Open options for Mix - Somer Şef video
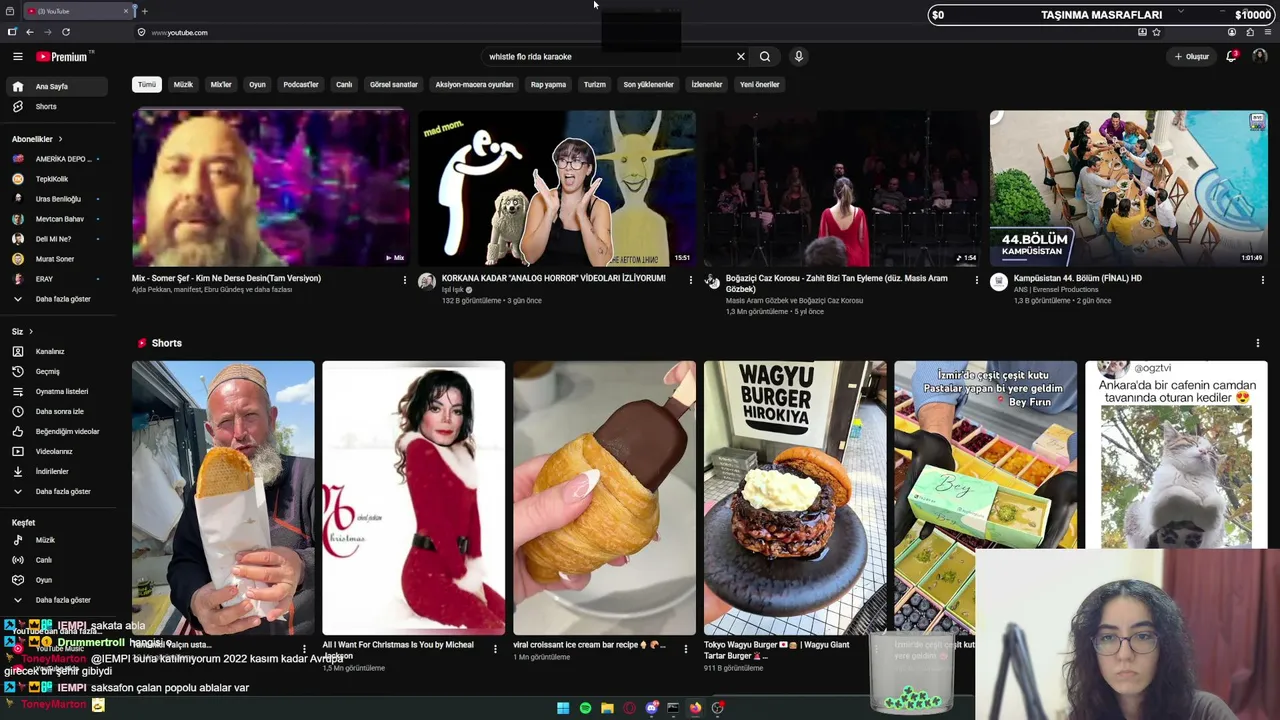 click(x=404, y=280)
